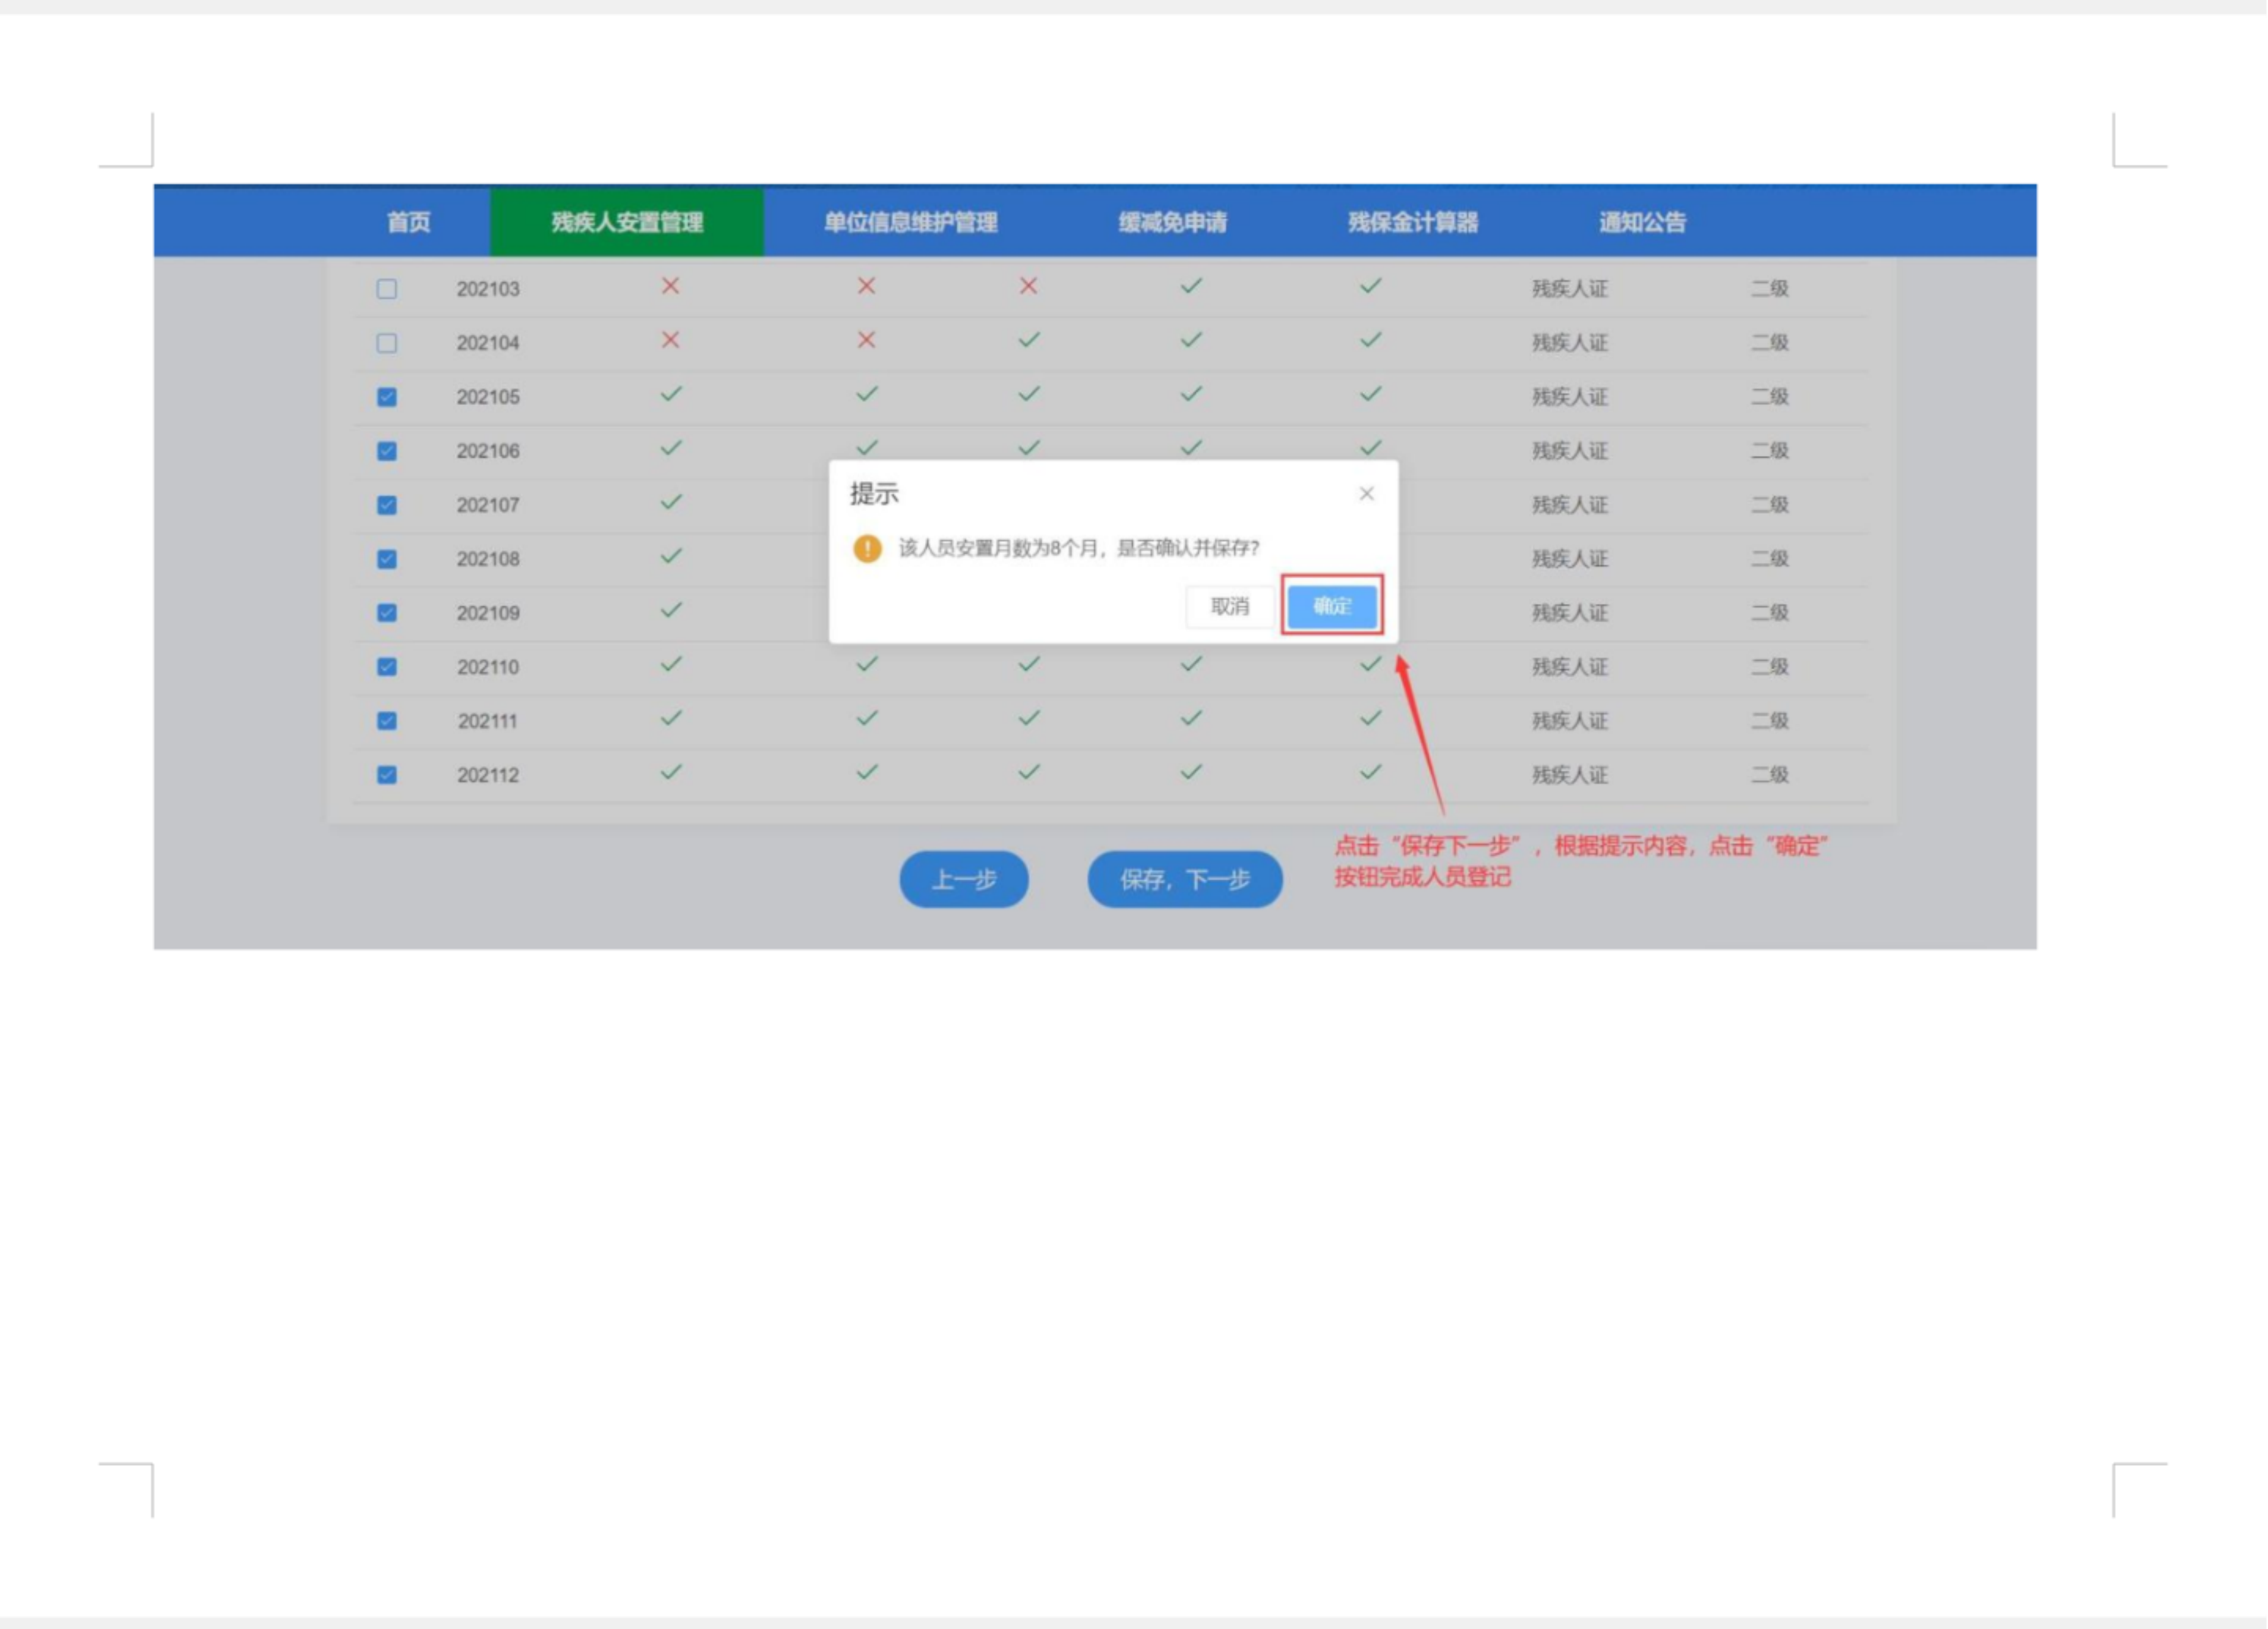This screenshot has width=2268, height=1629.
Task: Click the 提示 dialog title
Action: 874,494
